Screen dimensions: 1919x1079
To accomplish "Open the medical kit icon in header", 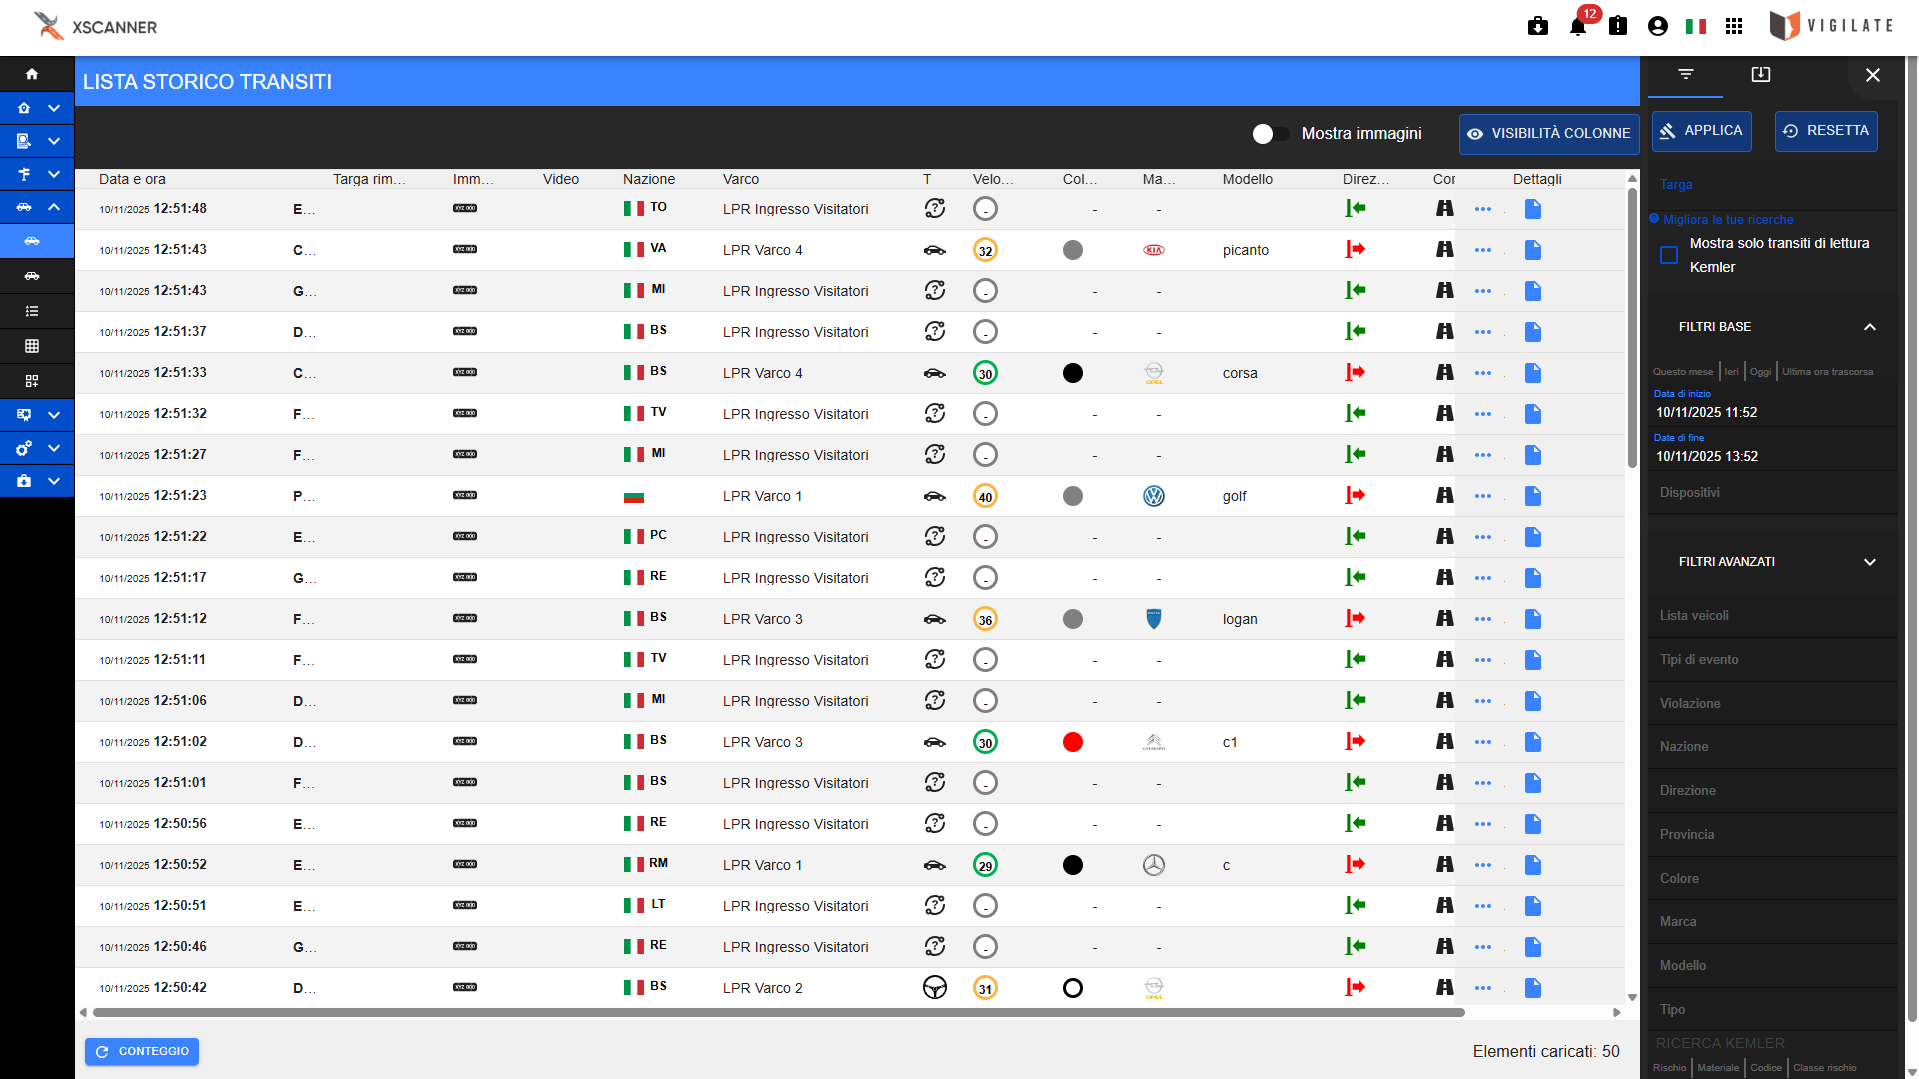I will (x=1538, y=26).
